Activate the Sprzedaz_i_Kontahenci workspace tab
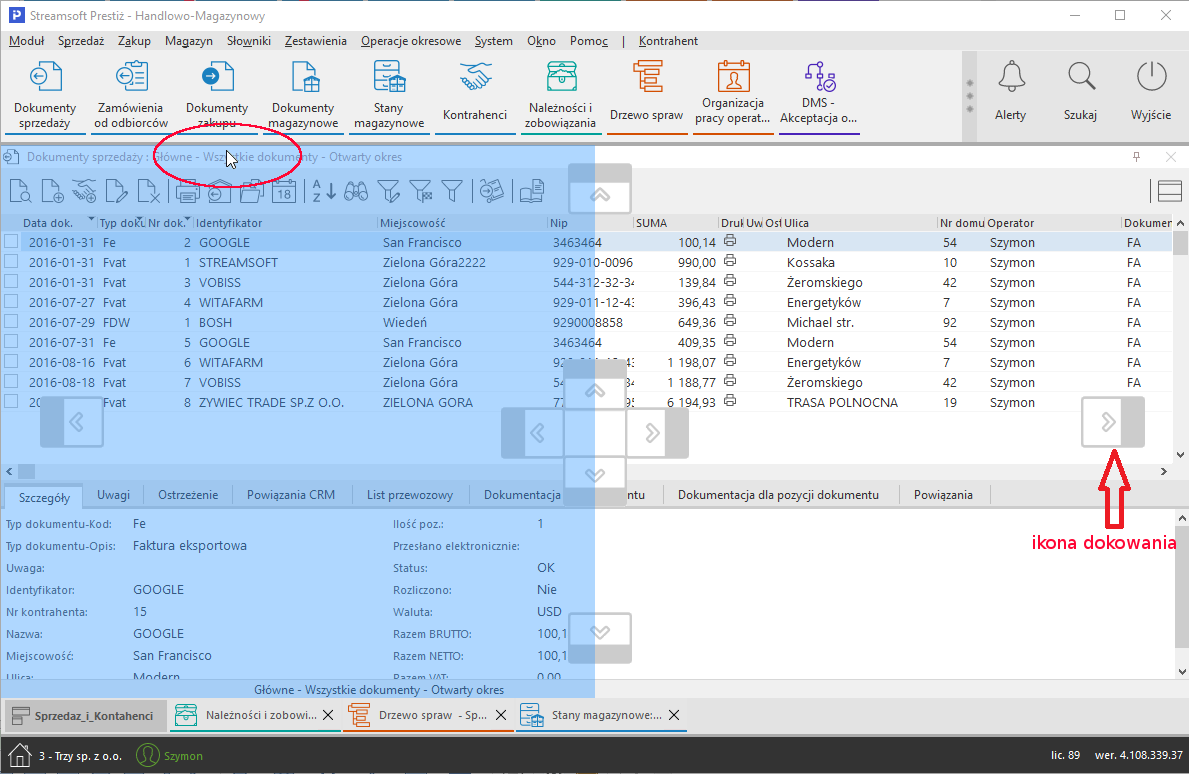The width and height of the screenshot is (1189, 774). coord(84,716)
